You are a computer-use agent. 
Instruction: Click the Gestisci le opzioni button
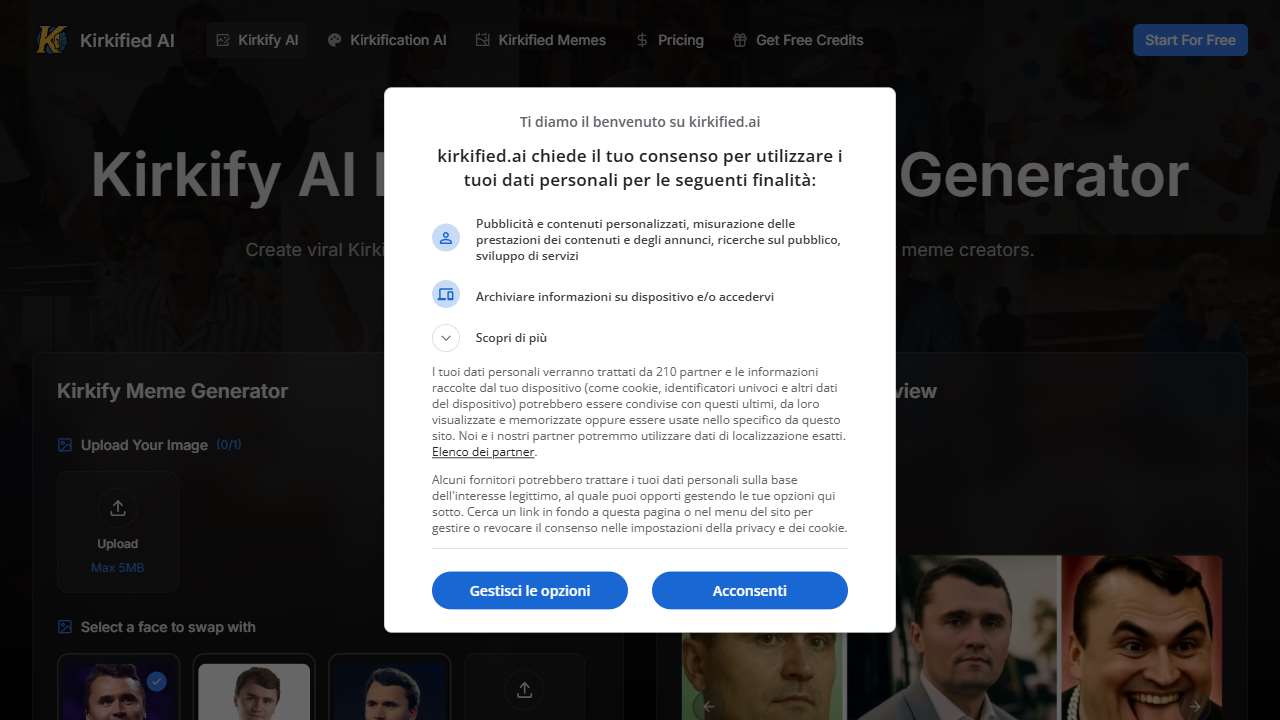530,590
